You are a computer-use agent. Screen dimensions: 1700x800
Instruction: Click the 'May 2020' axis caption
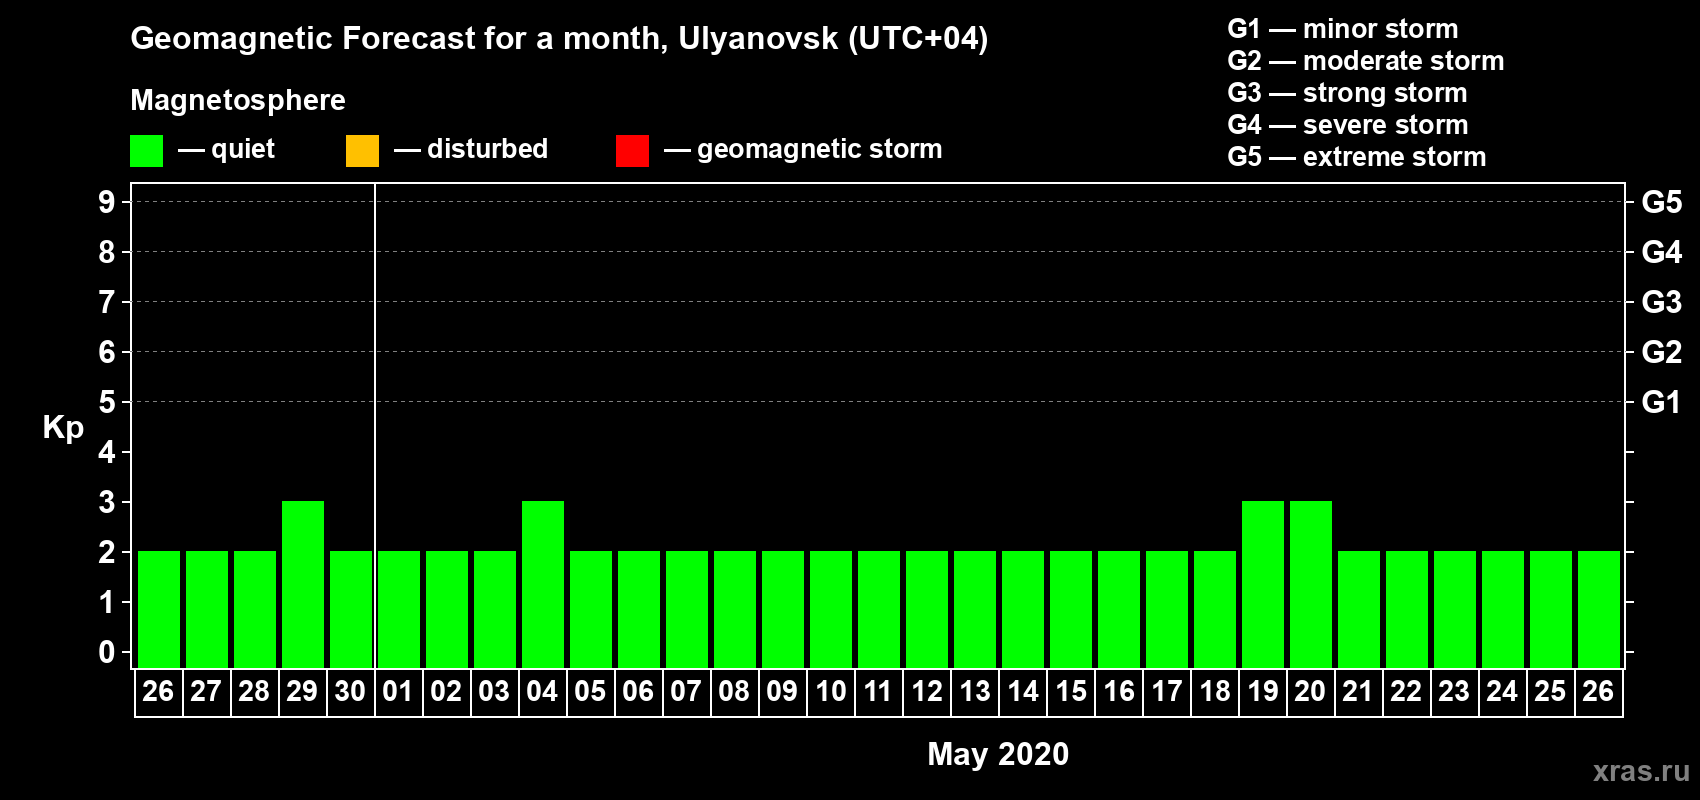pyautogui.click(x=998, y=754)
